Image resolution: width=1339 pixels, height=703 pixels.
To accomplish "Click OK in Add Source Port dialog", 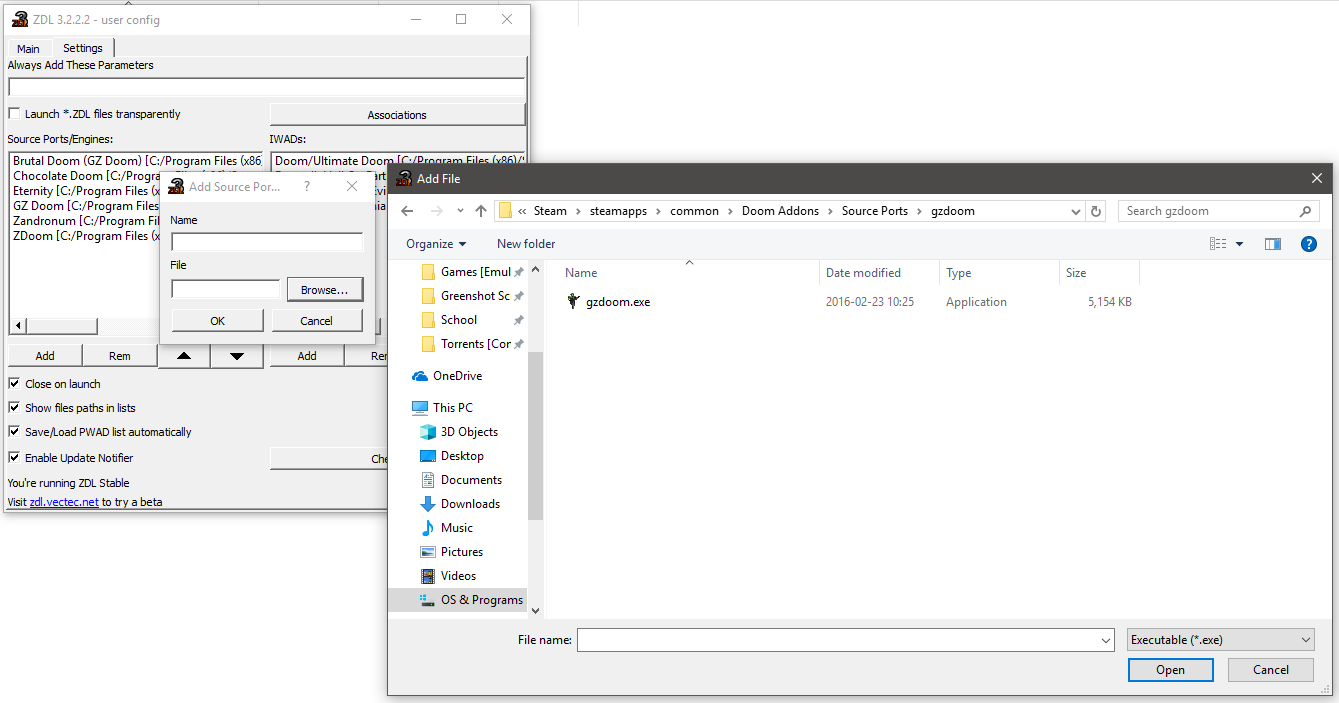I will (218, 321).
